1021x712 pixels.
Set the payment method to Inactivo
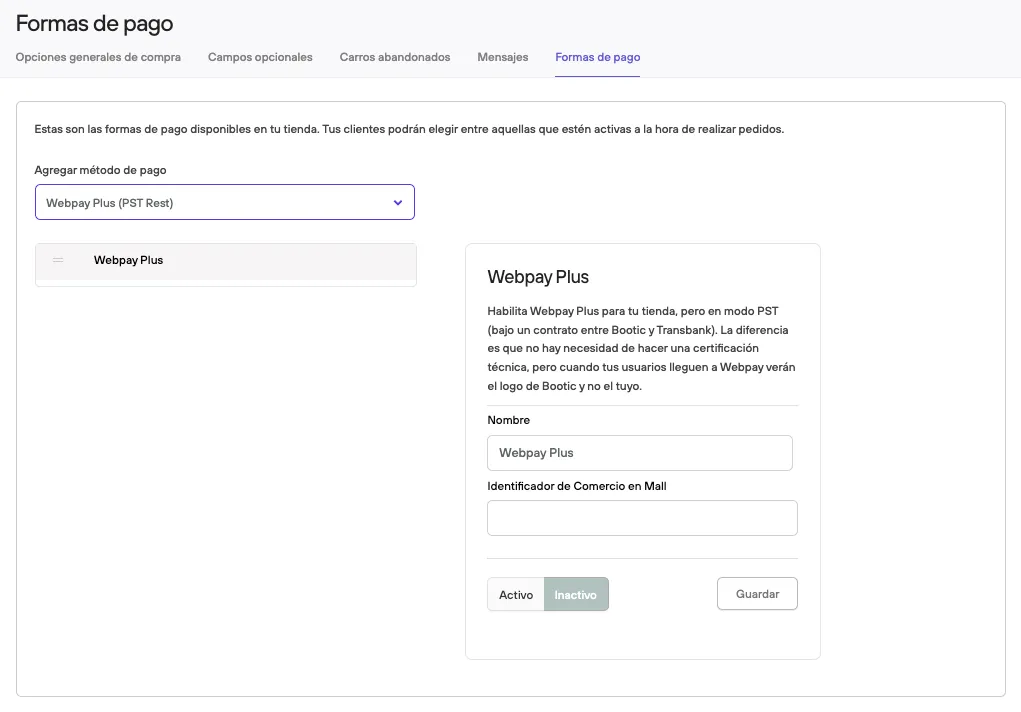coord(576,595)
